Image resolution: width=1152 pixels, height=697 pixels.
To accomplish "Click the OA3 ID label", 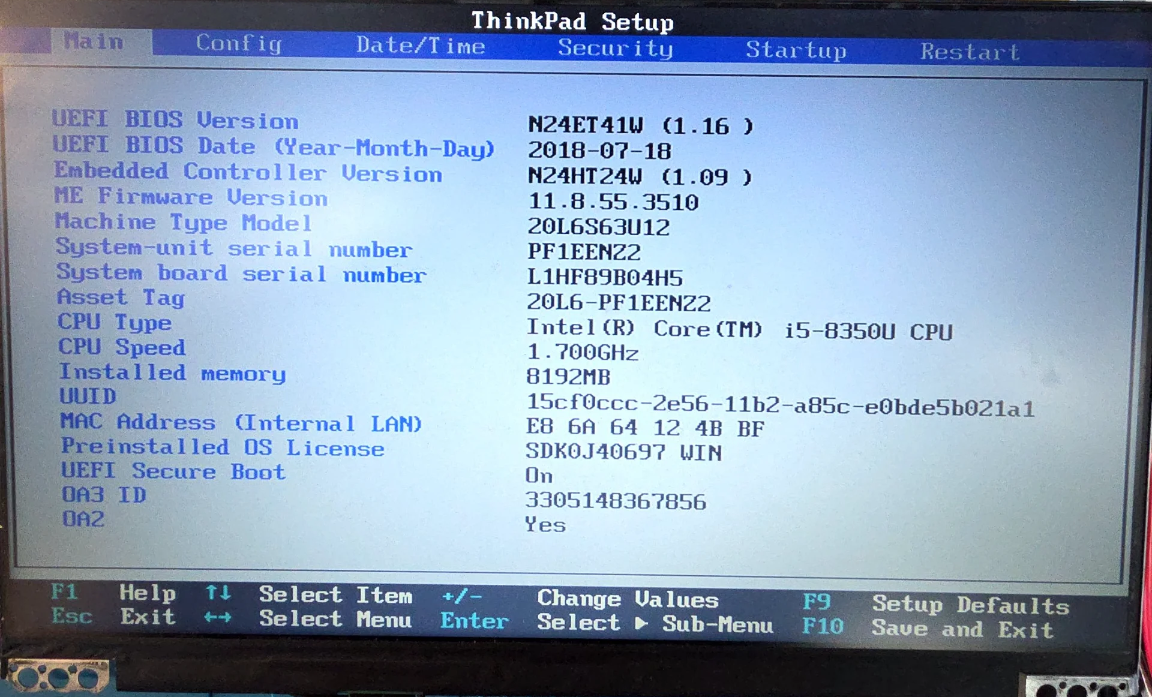I will pyautogui.click(x=104, y=495).
